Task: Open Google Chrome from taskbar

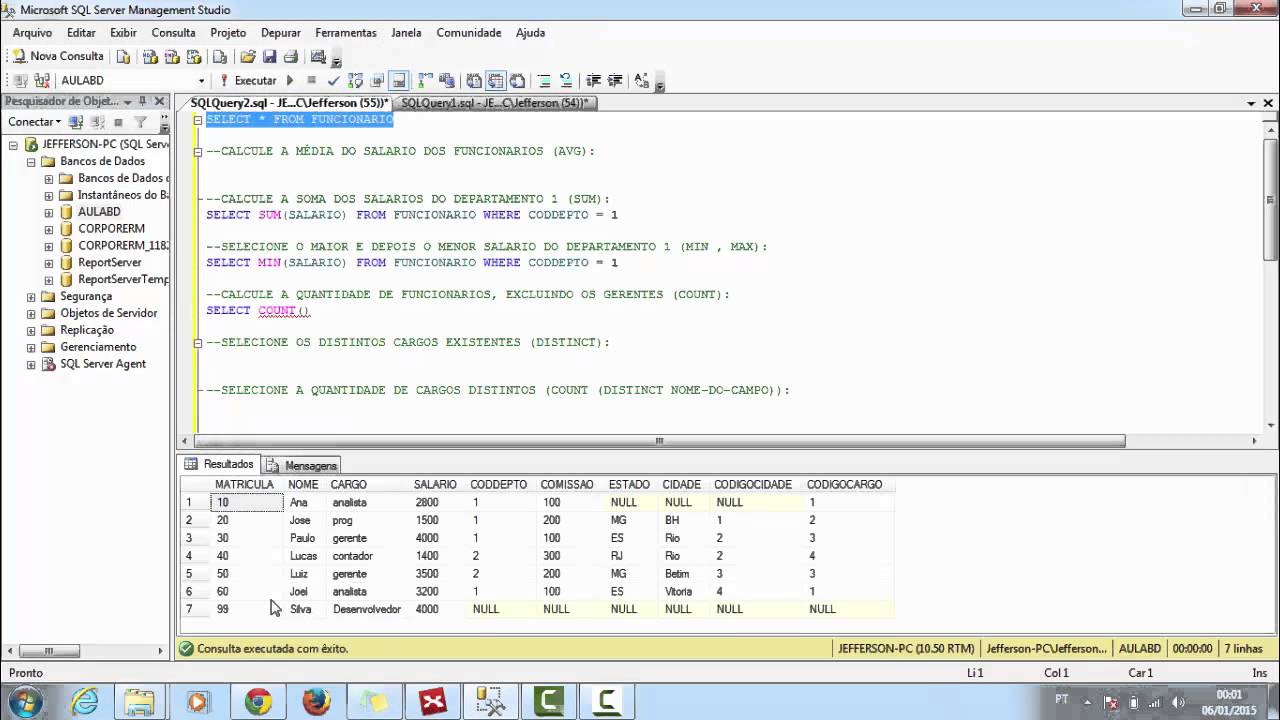Action: click(x=258, y=702)
